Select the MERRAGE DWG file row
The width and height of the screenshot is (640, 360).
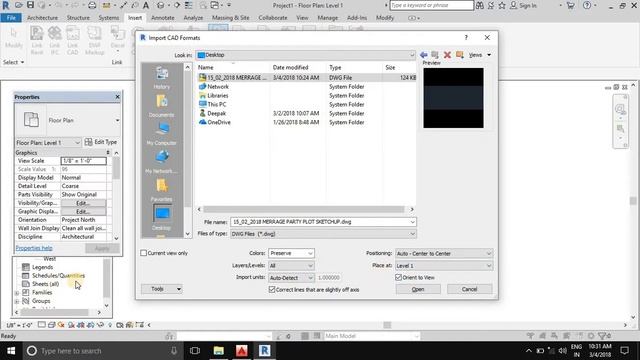306,78
